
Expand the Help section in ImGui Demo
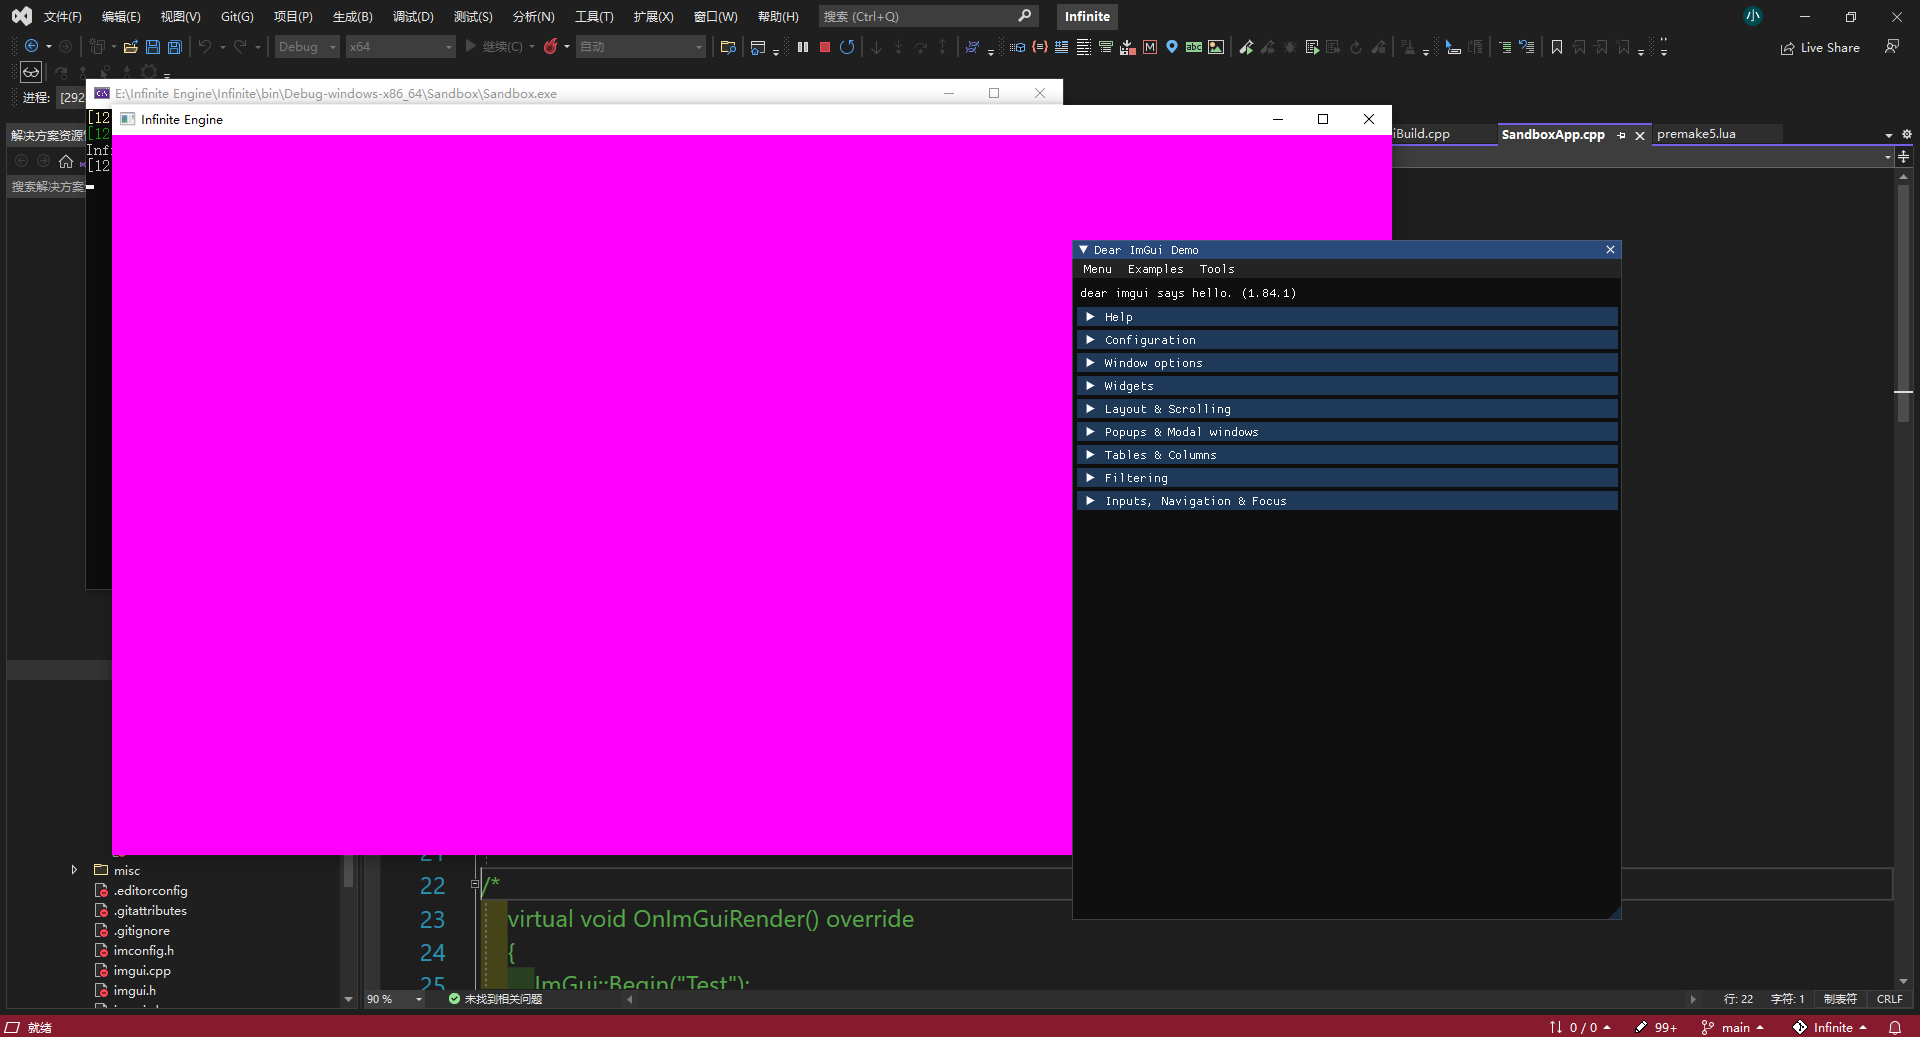click(1347, 317)
